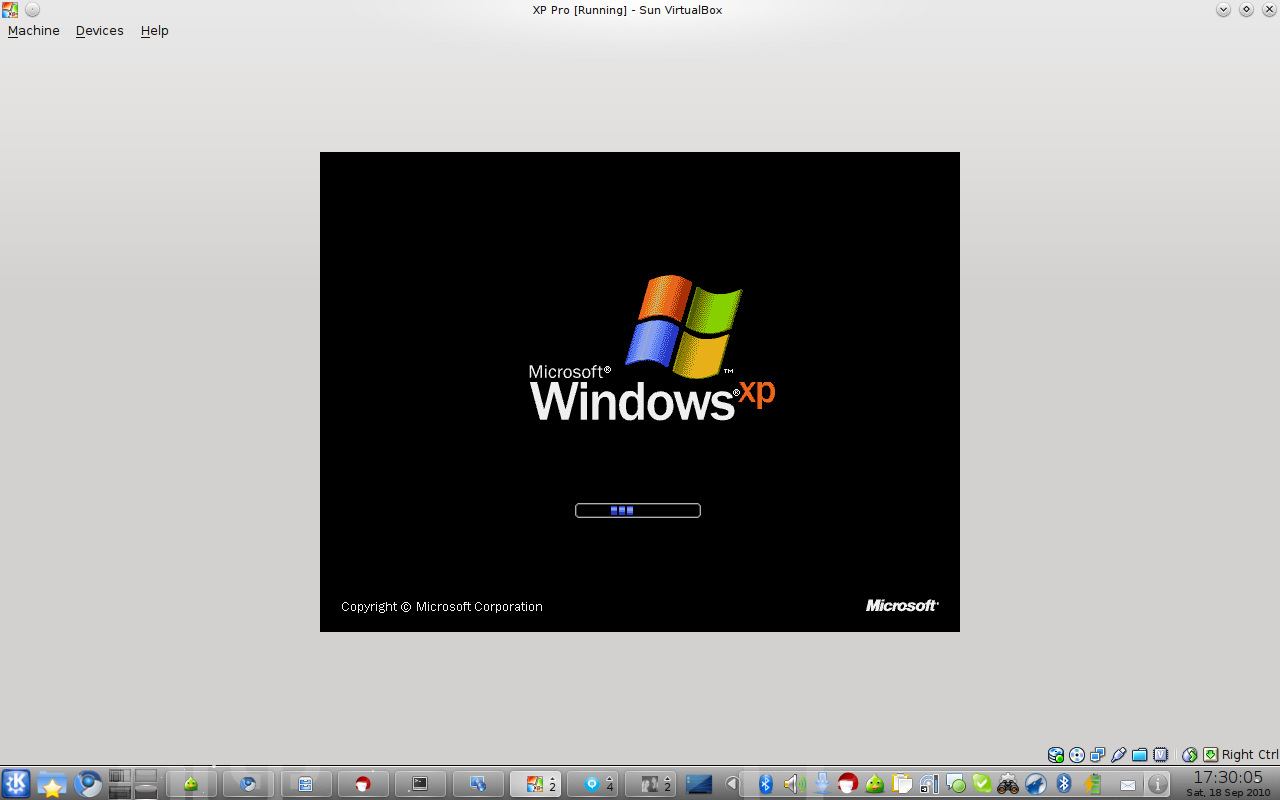Click the shared folders status icon
Image resolution: width=1280 pixels, height=800 pixels.
tap(1140, 755)
